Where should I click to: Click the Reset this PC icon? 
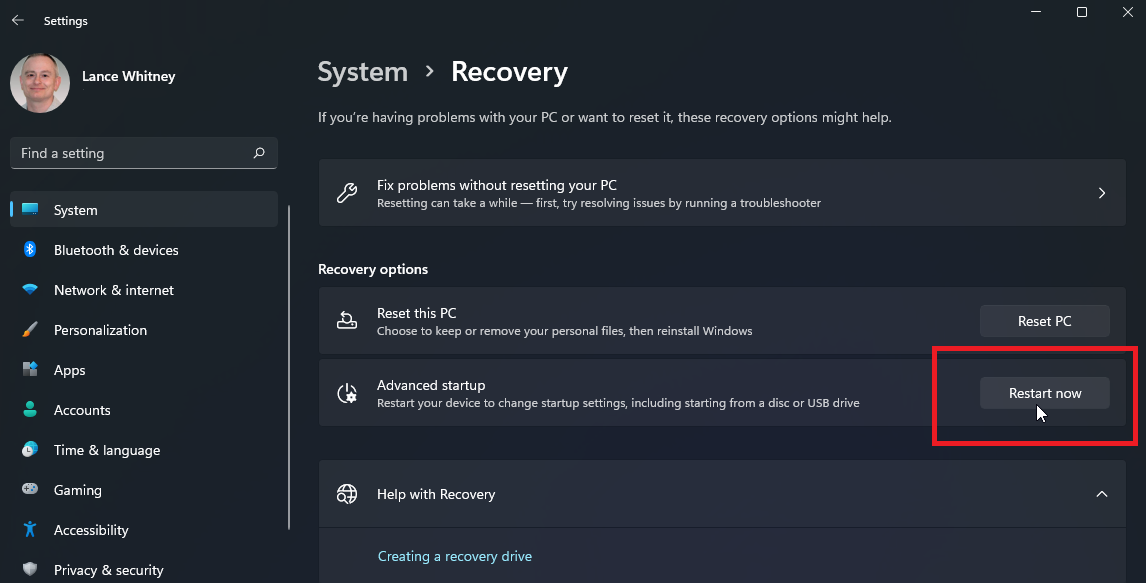click(347, 320)
